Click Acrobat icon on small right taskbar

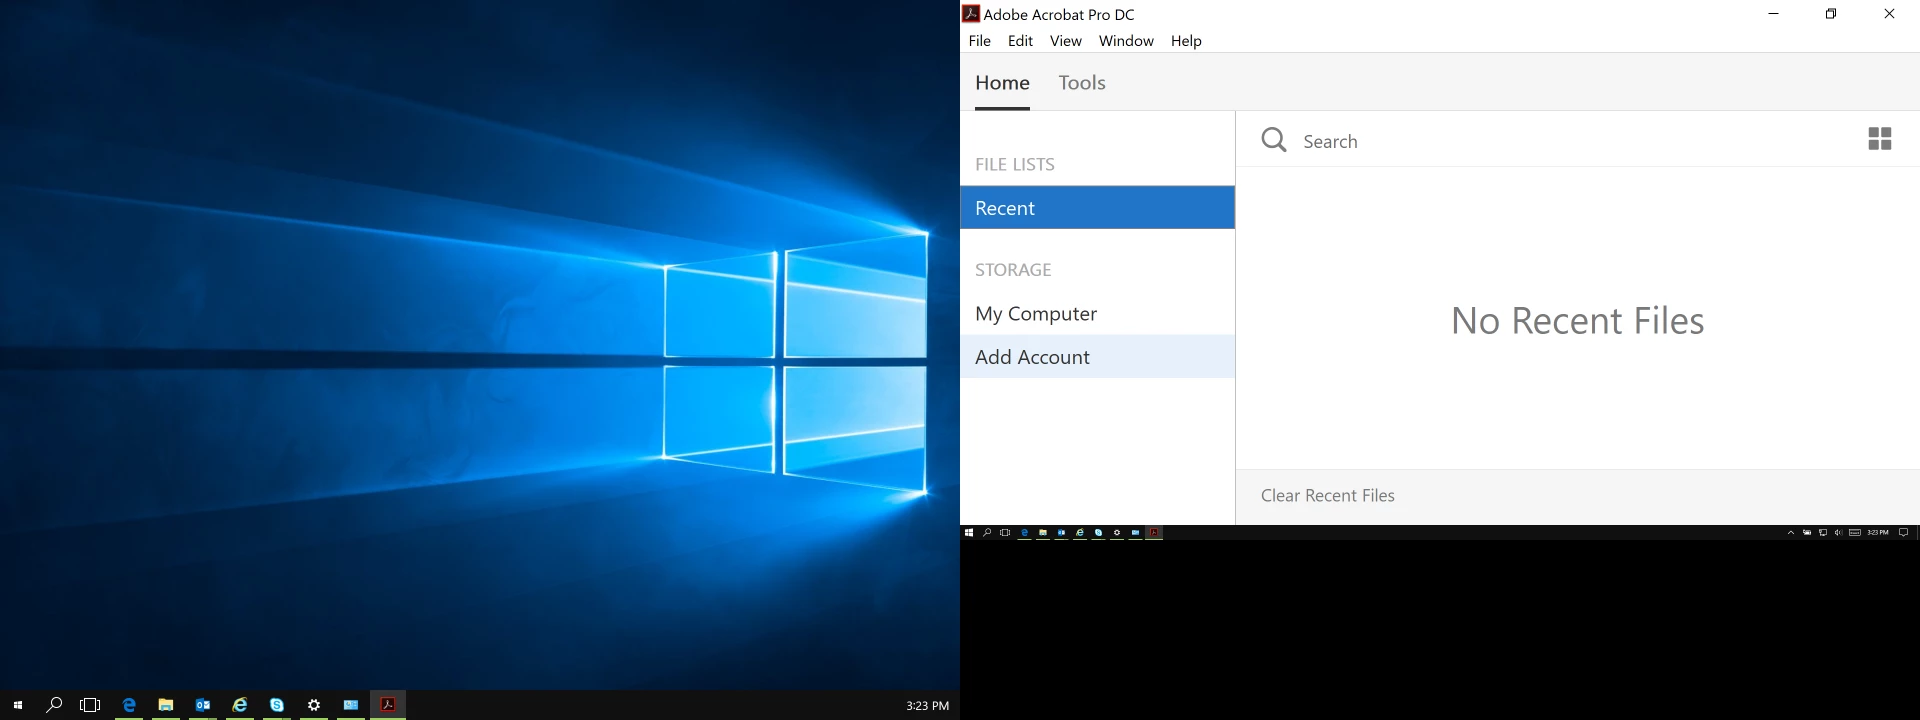1154,533
